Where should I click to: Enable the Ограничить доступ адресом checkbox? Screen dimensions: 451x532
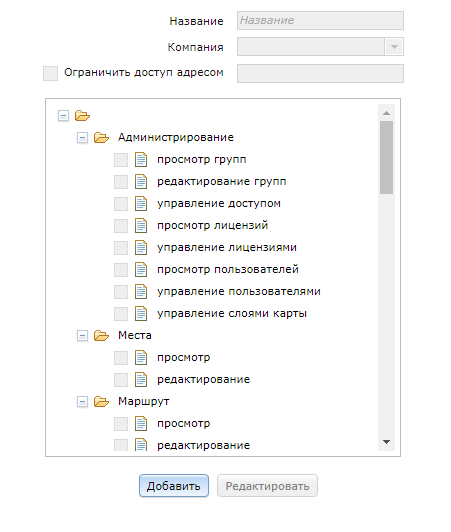point(51,73)
